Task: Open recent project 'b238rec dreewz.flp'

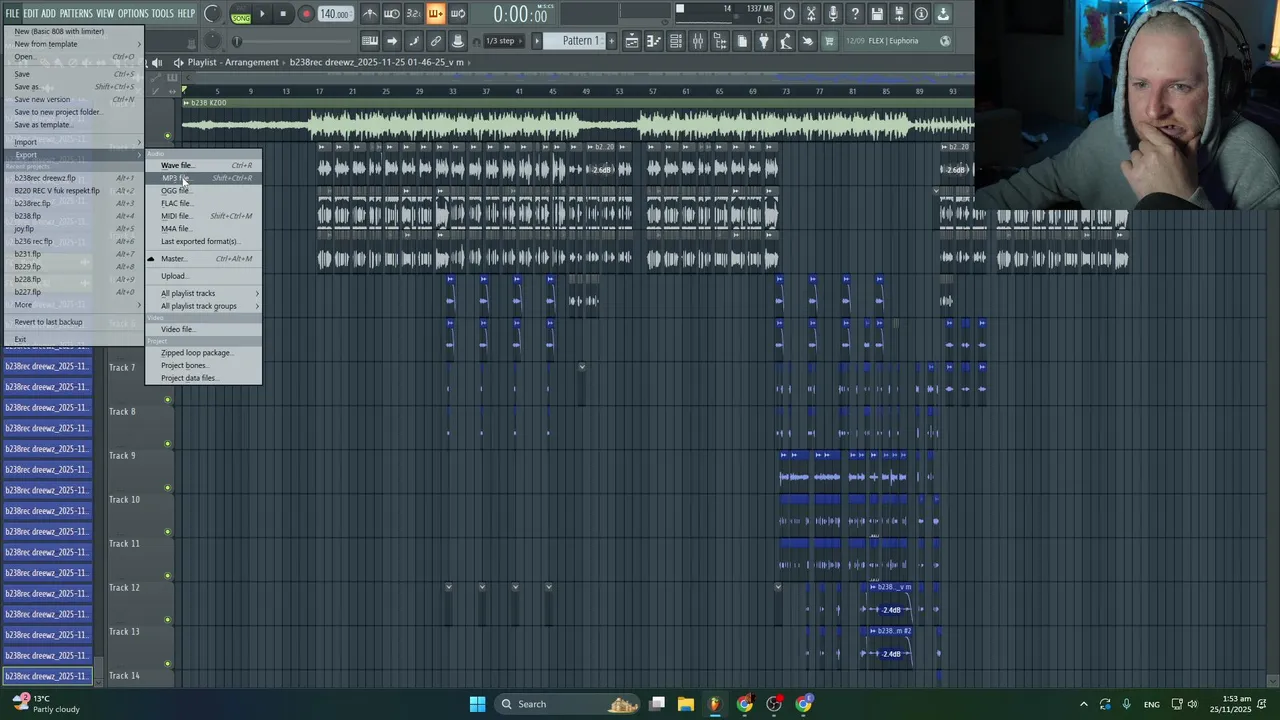Action: [74, 178]
